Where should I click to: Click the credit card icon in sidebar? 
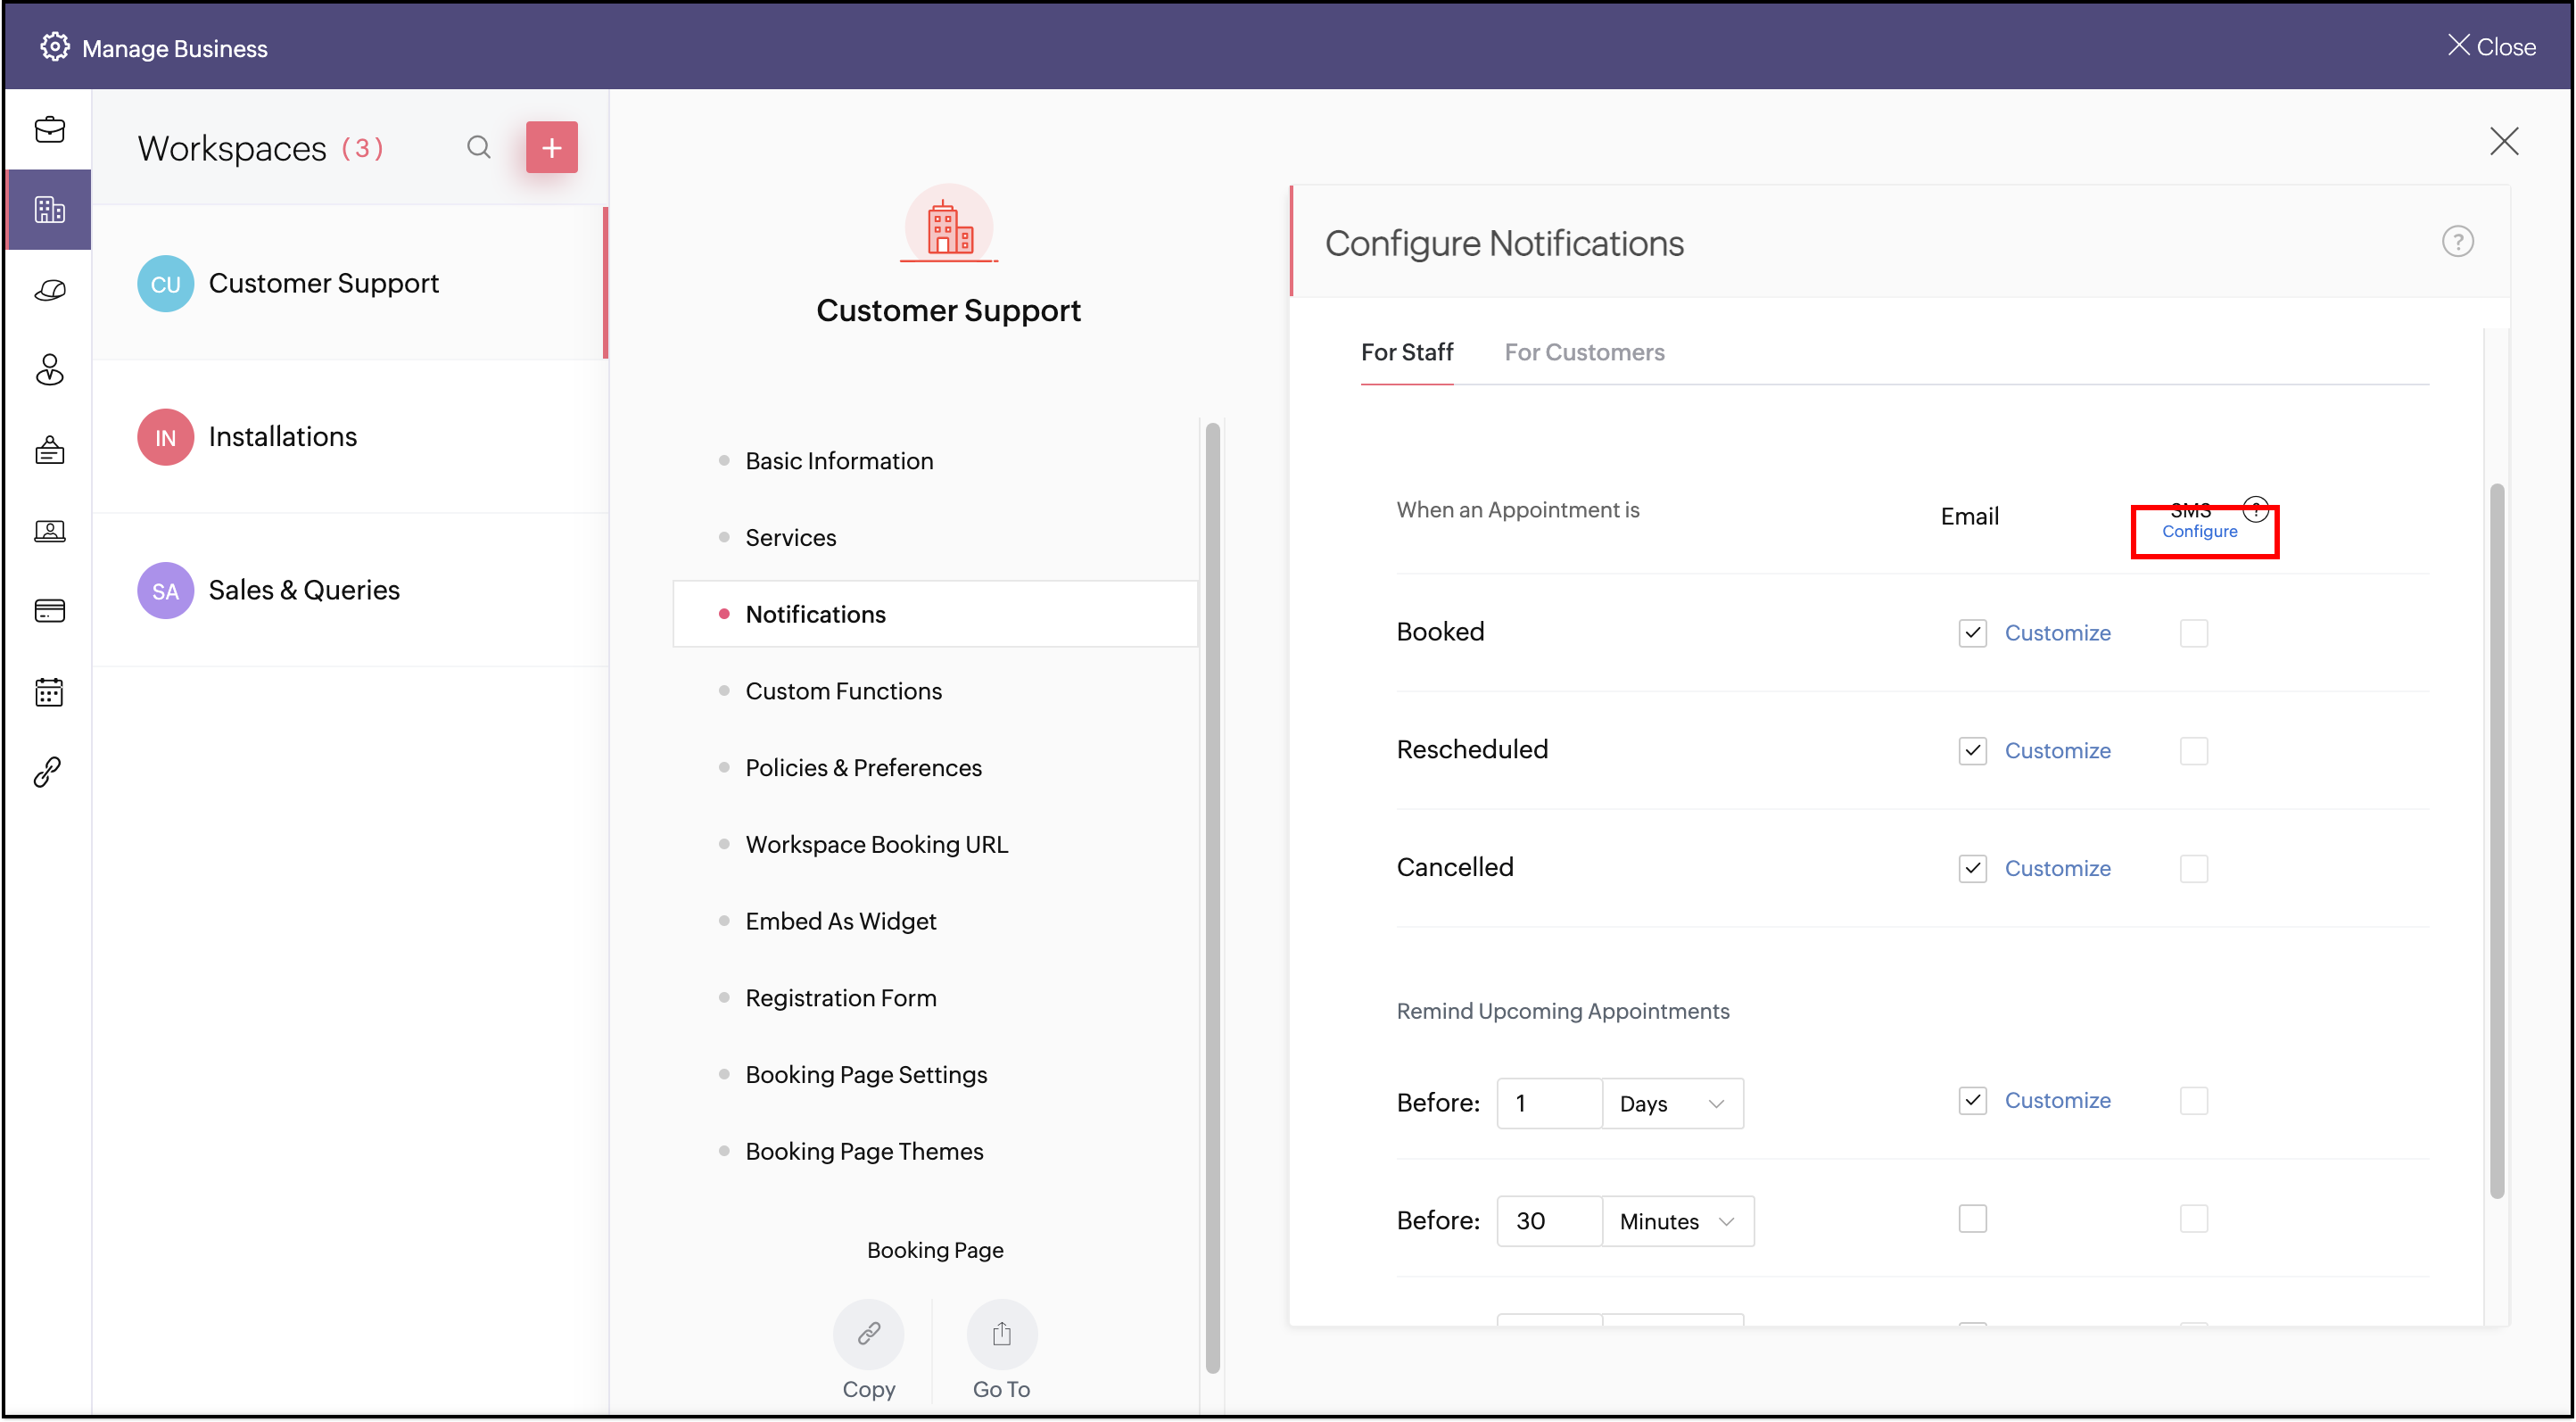coord(49,610)
